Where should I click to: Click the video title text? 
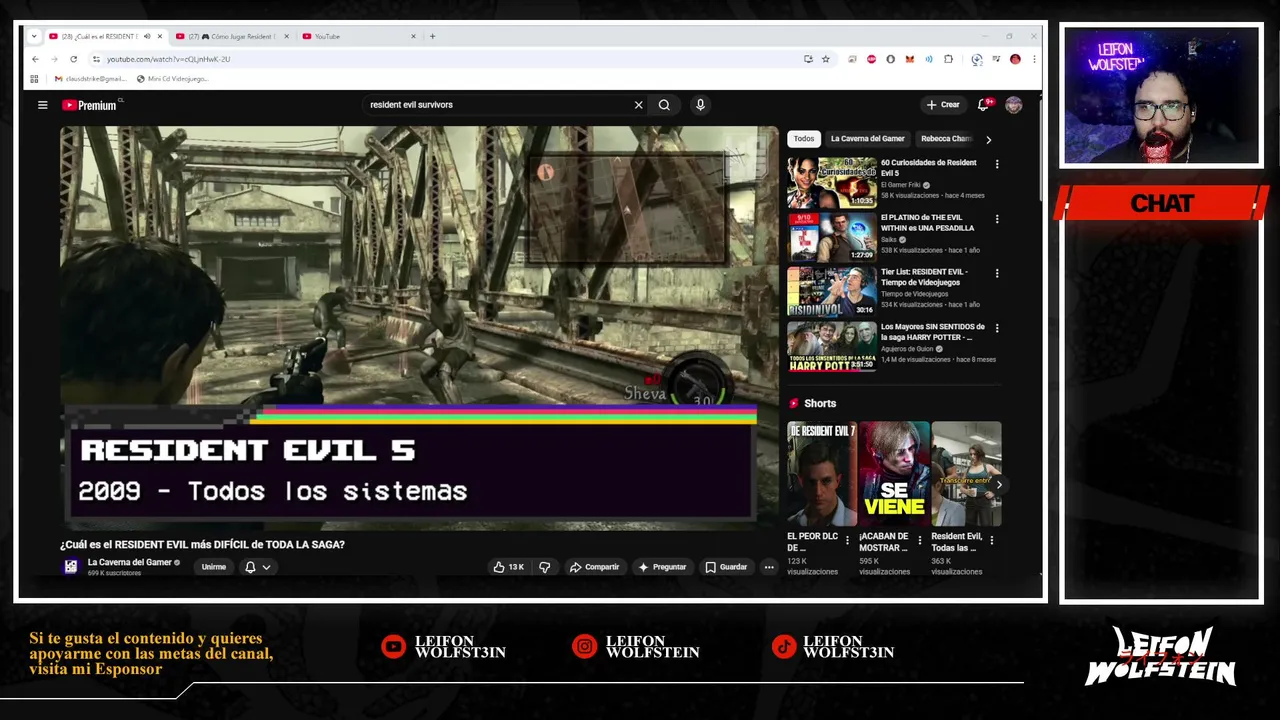202,545
